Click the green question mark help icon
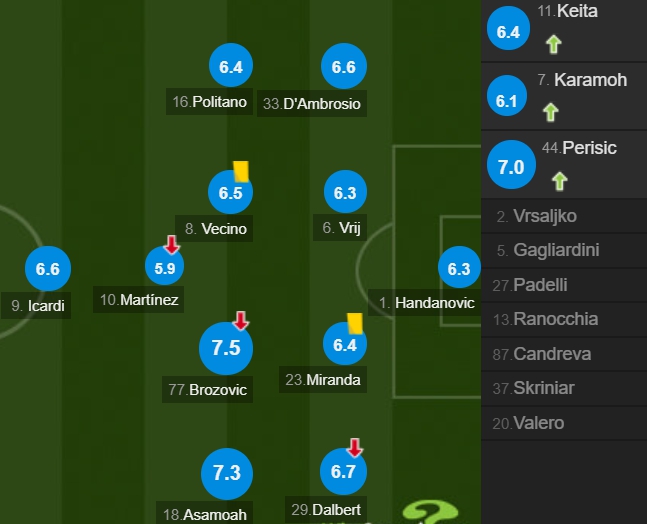The image size is (647, 524). coord(430,512)
